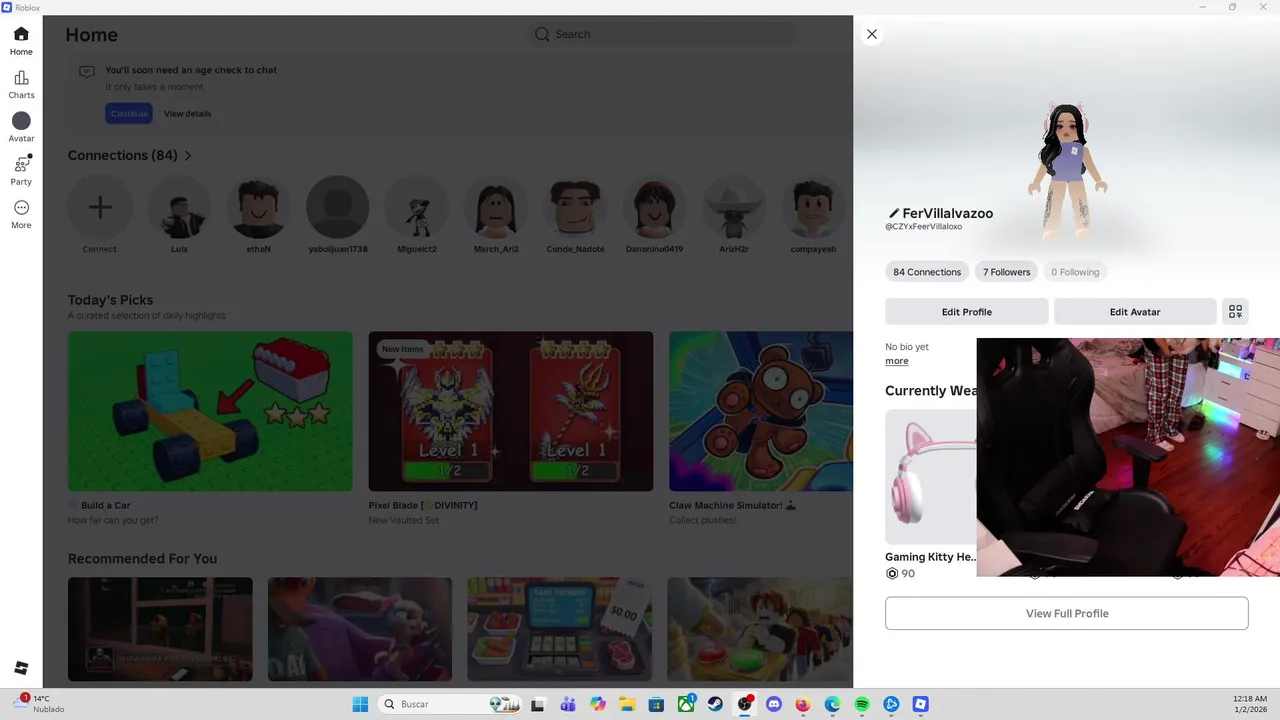The image size is (1280, 720).
Task: Click View Full Profile button
Action: pyautogui.click(x=1067, y=613)
